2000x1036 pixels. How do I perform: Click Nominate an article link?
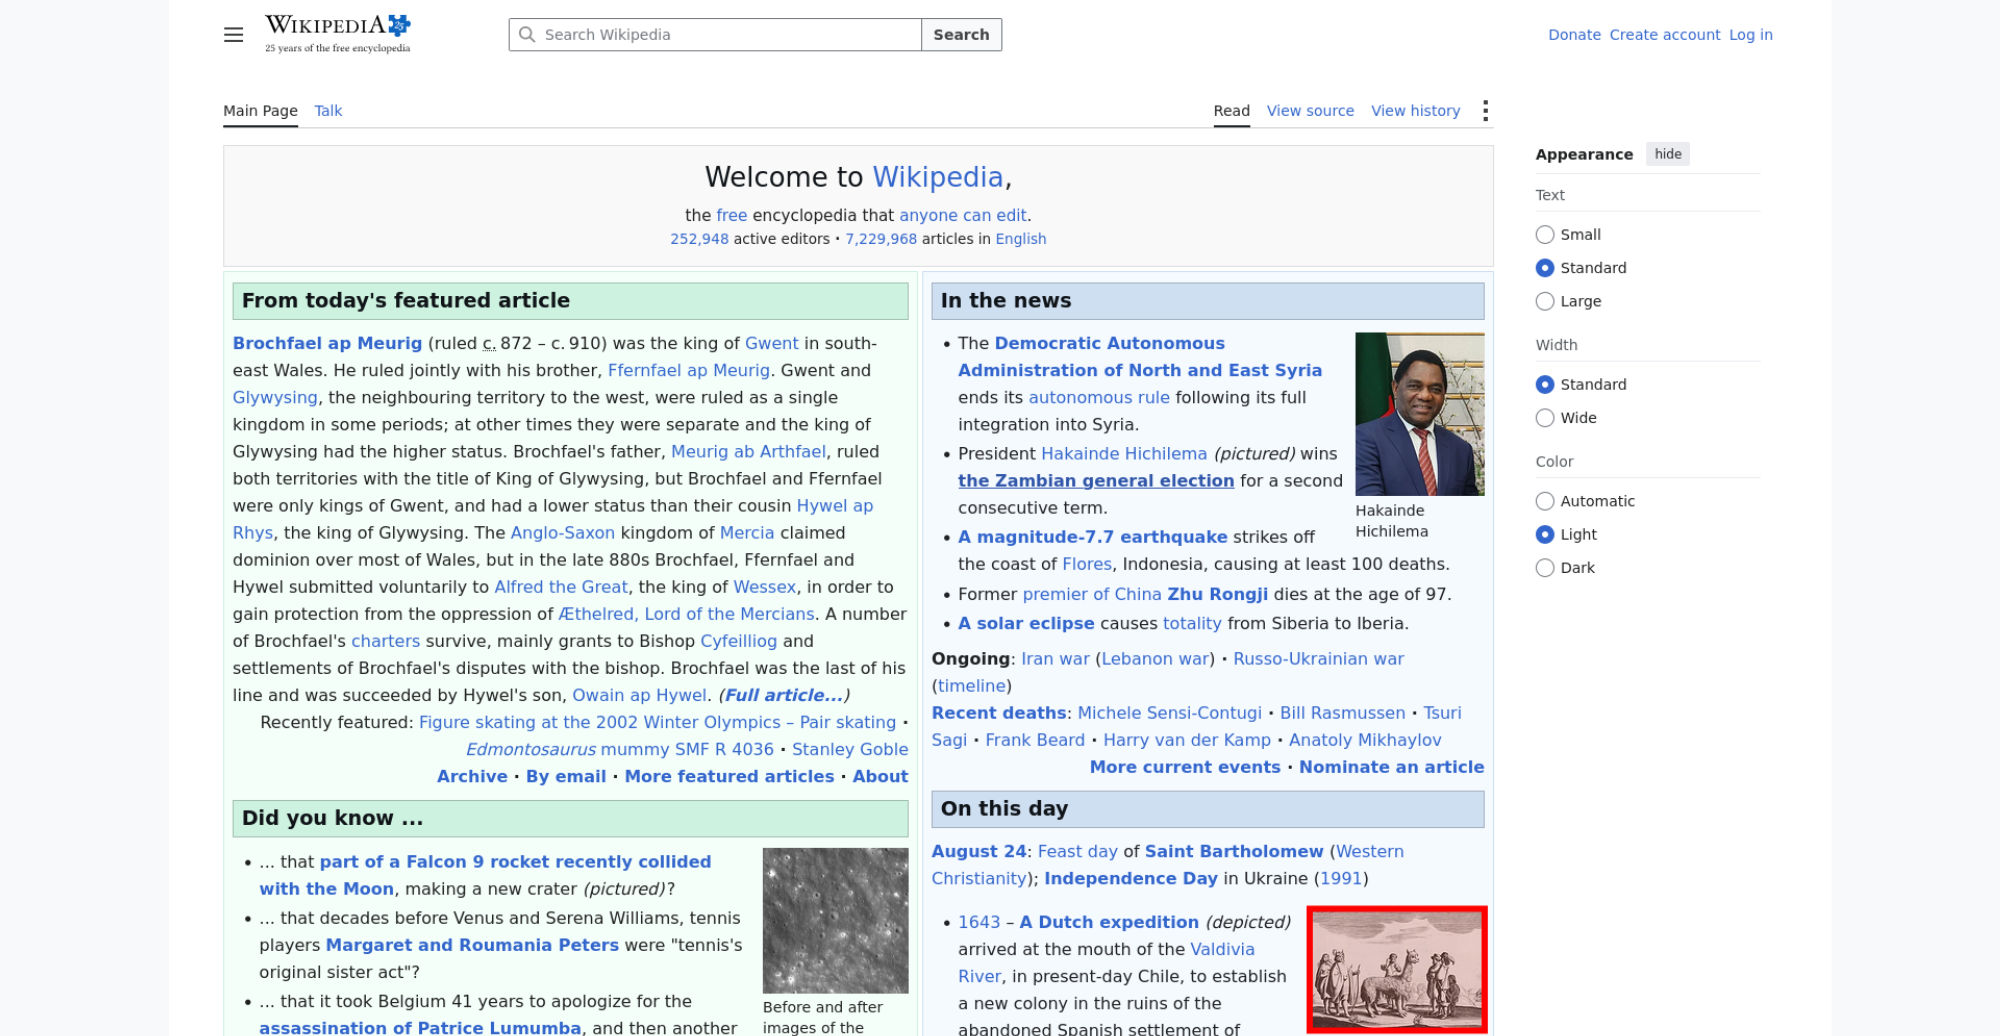click(1391, 767)
